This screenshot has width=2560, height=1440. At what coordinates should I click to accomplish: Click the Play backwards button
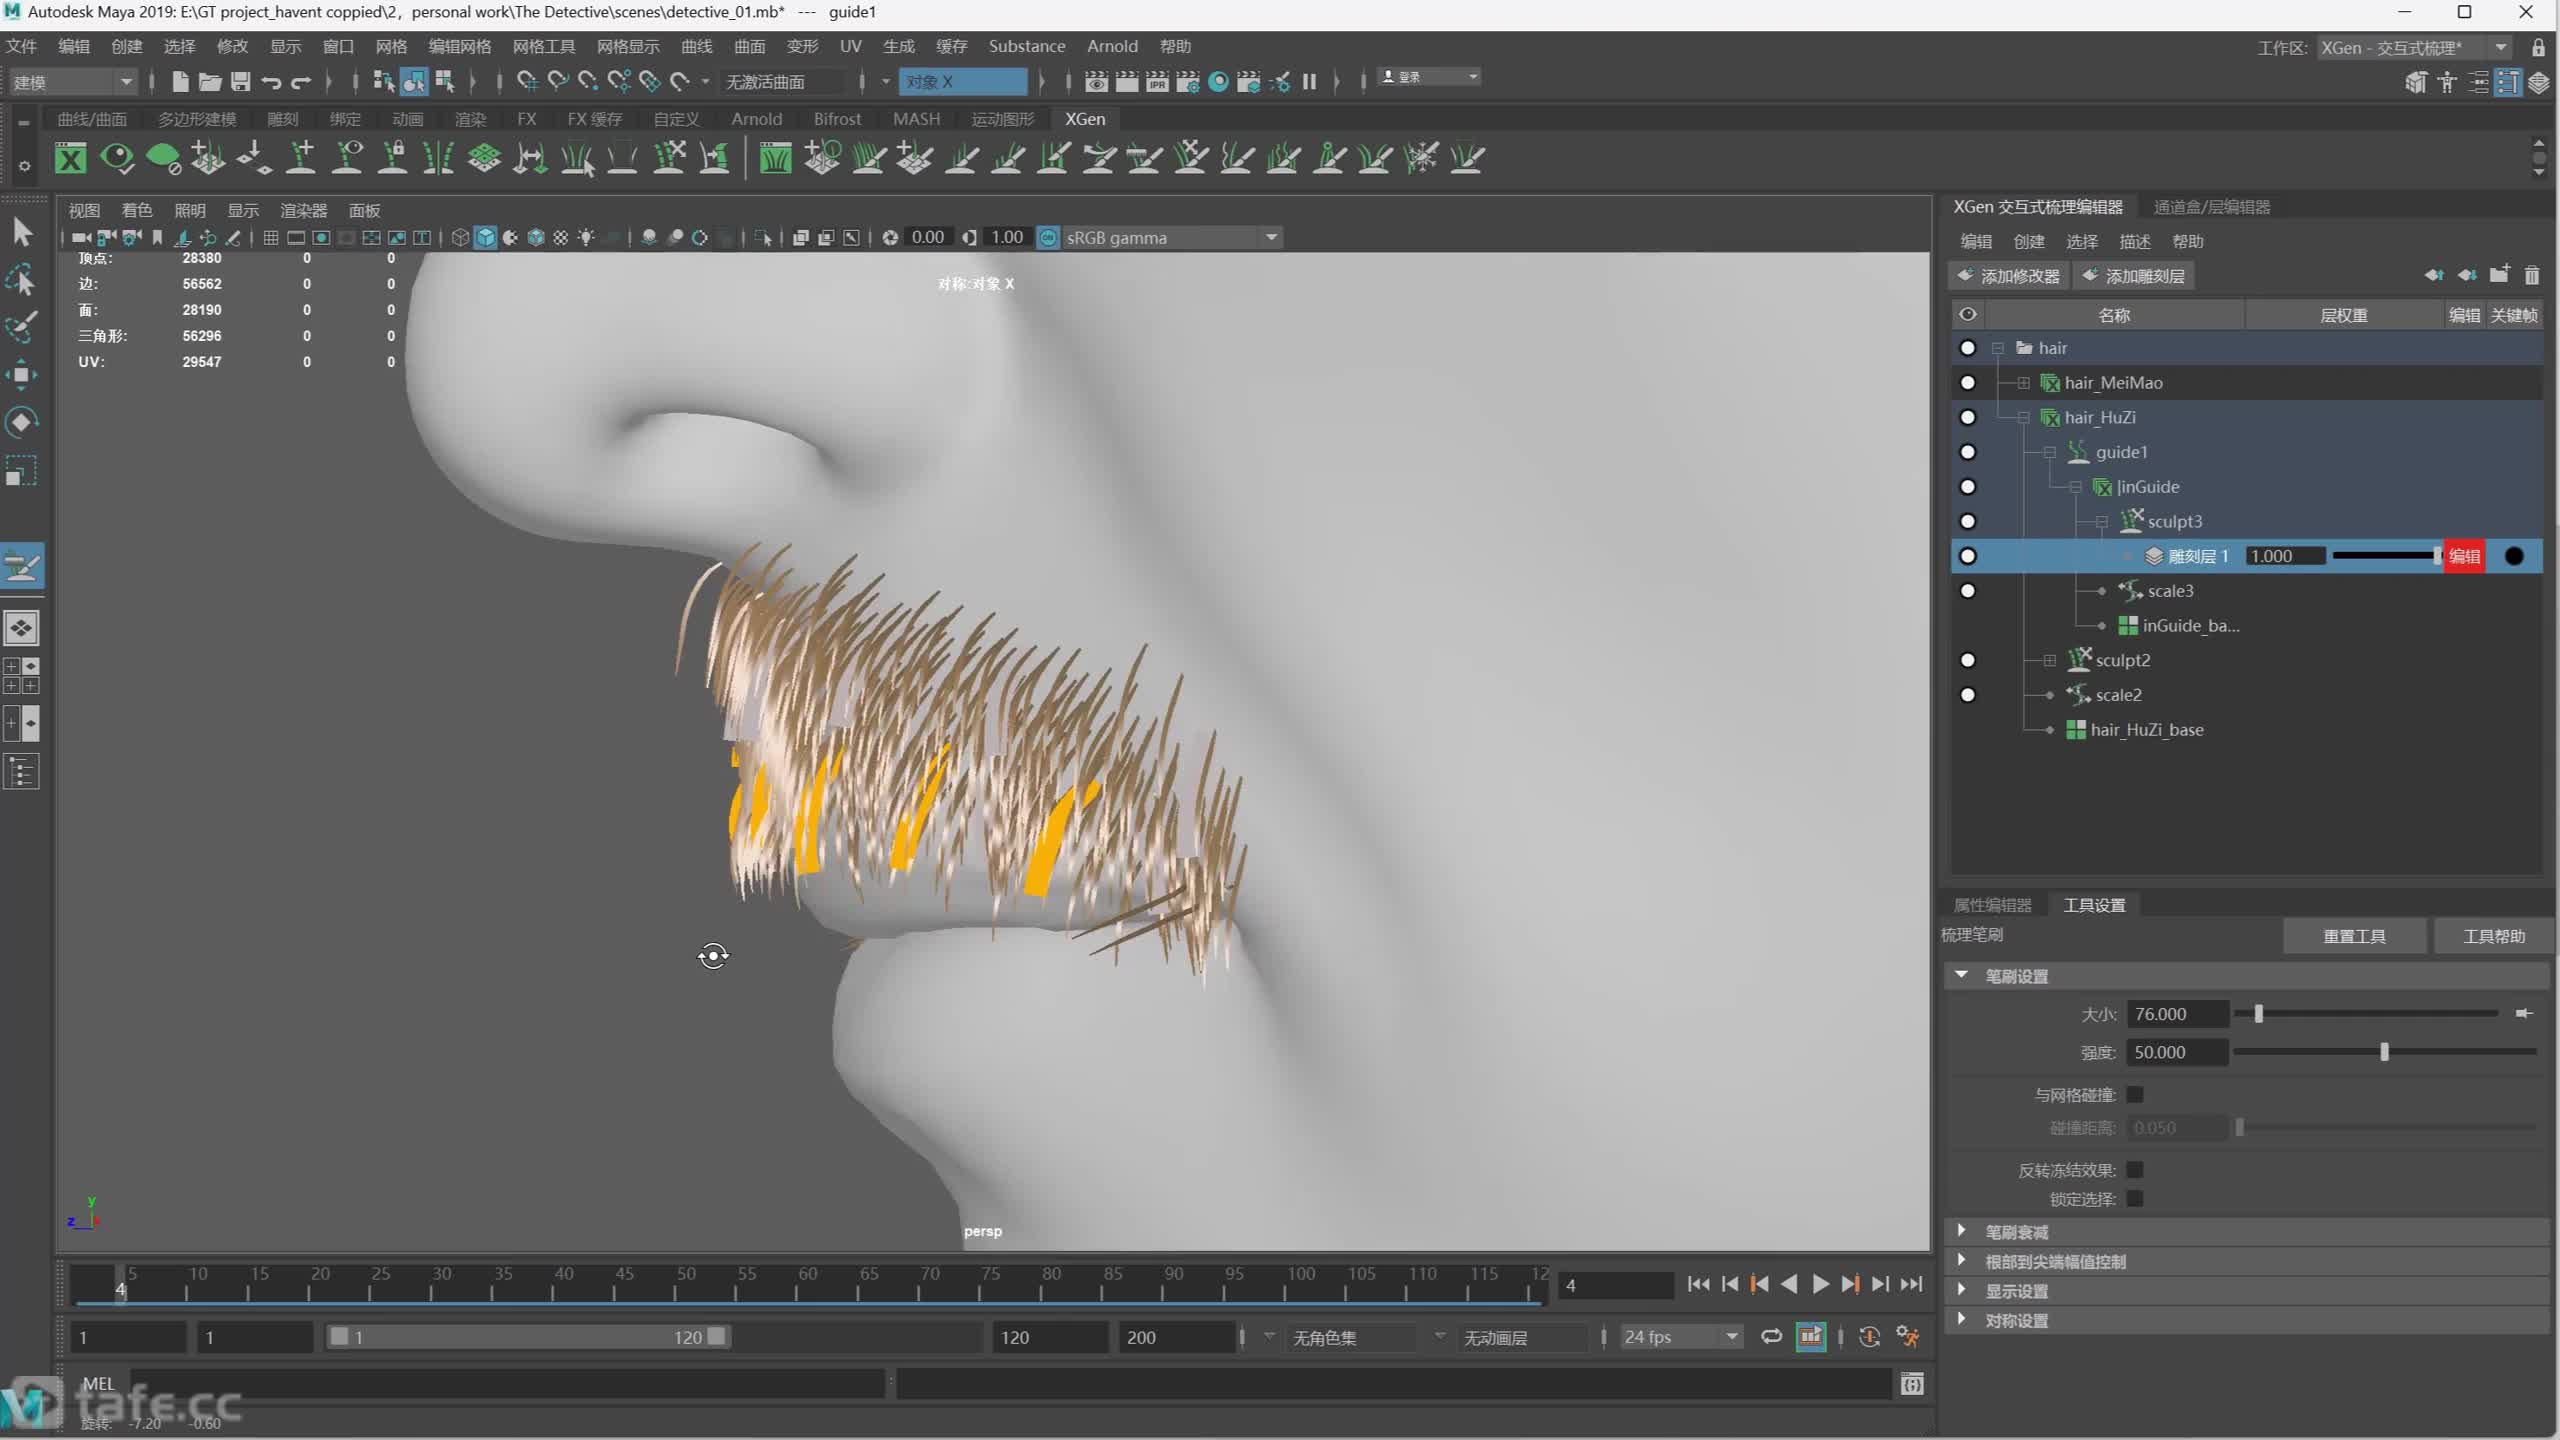click(x=1789, y=1284)
